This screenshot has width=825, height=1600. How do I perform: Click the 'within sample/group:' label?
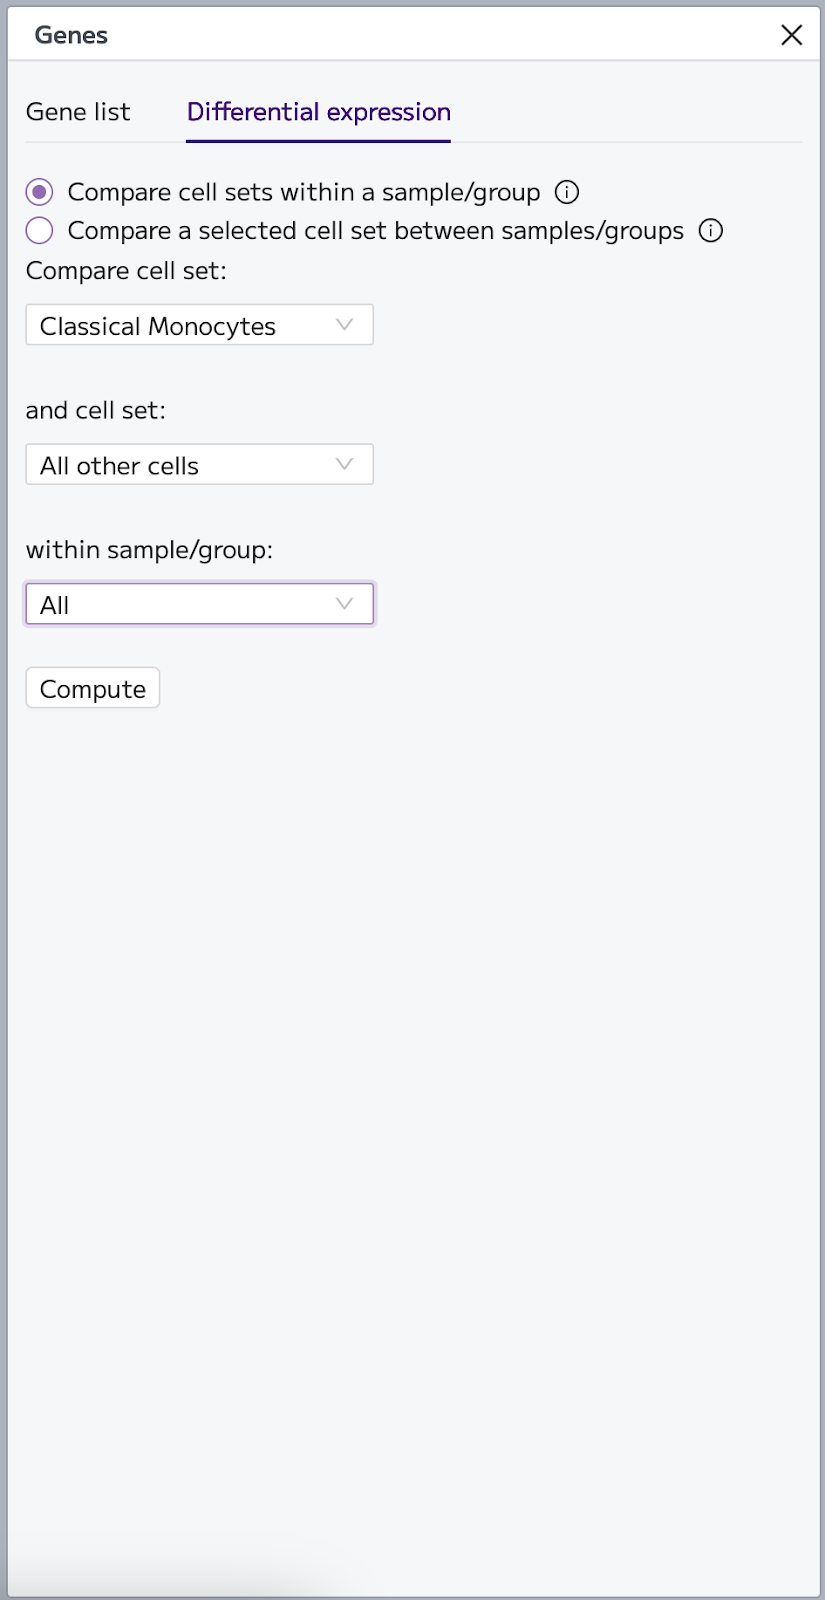click(x=149, y=550)
